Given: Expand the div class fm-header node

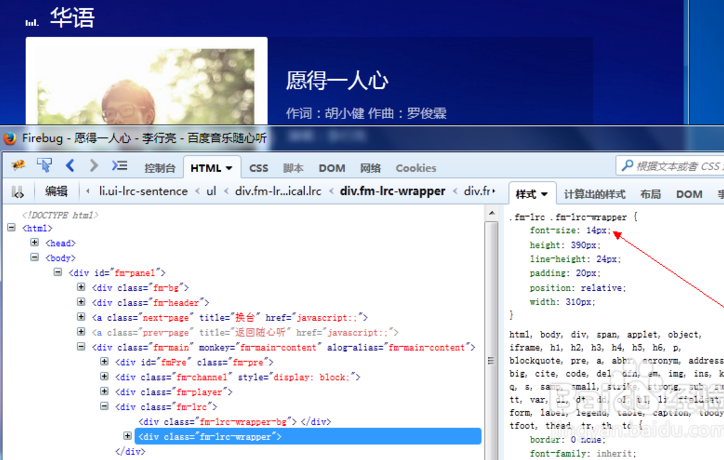Looking at the screenshot, I should [81, 302].
